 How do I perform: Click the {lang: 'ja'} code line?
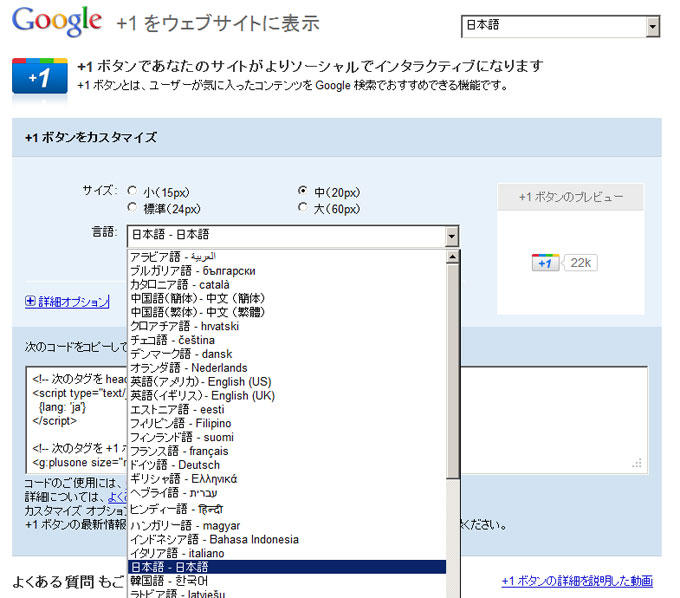coord(62,407)
